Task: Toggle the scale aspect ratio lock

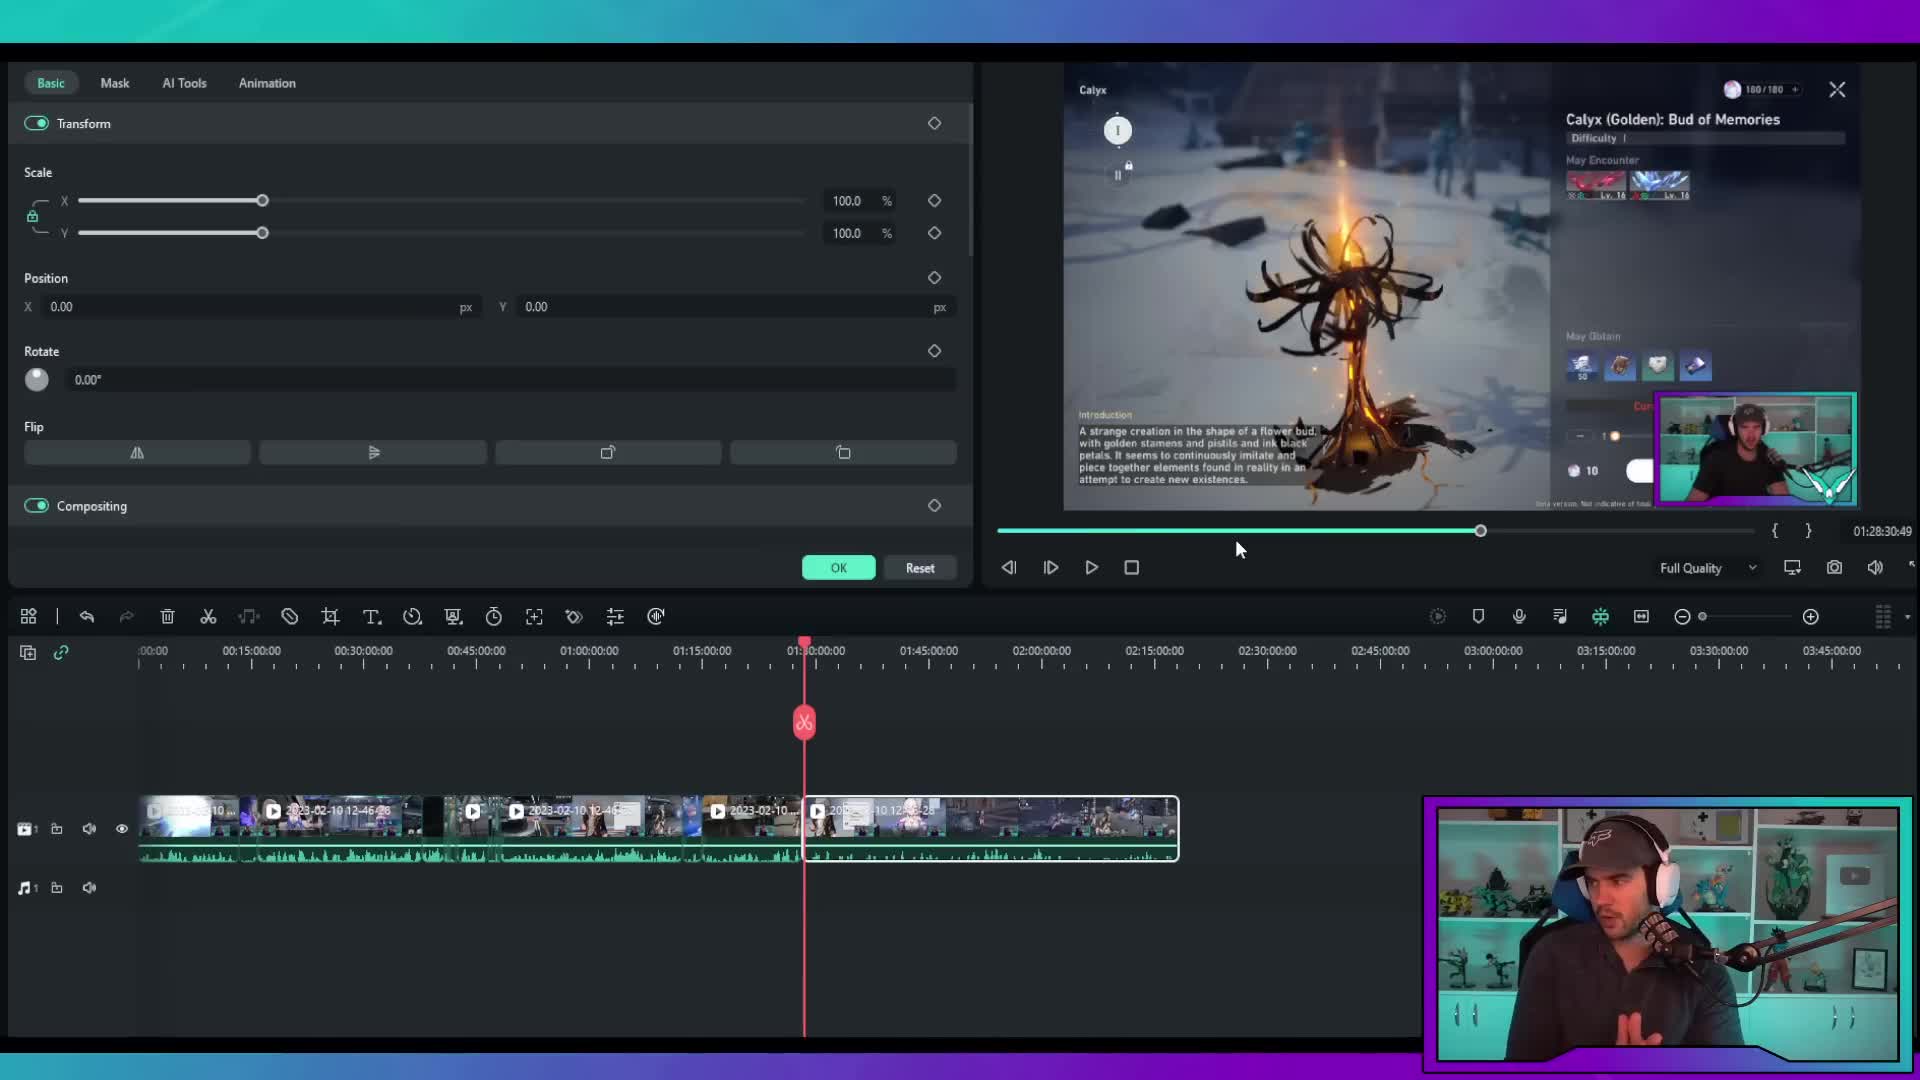Action: click(32, 216)
